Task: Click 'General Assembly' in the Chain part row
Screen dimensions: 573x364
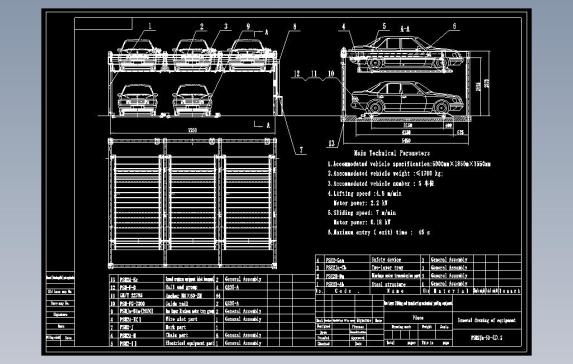Action: [x=243, y=335]
